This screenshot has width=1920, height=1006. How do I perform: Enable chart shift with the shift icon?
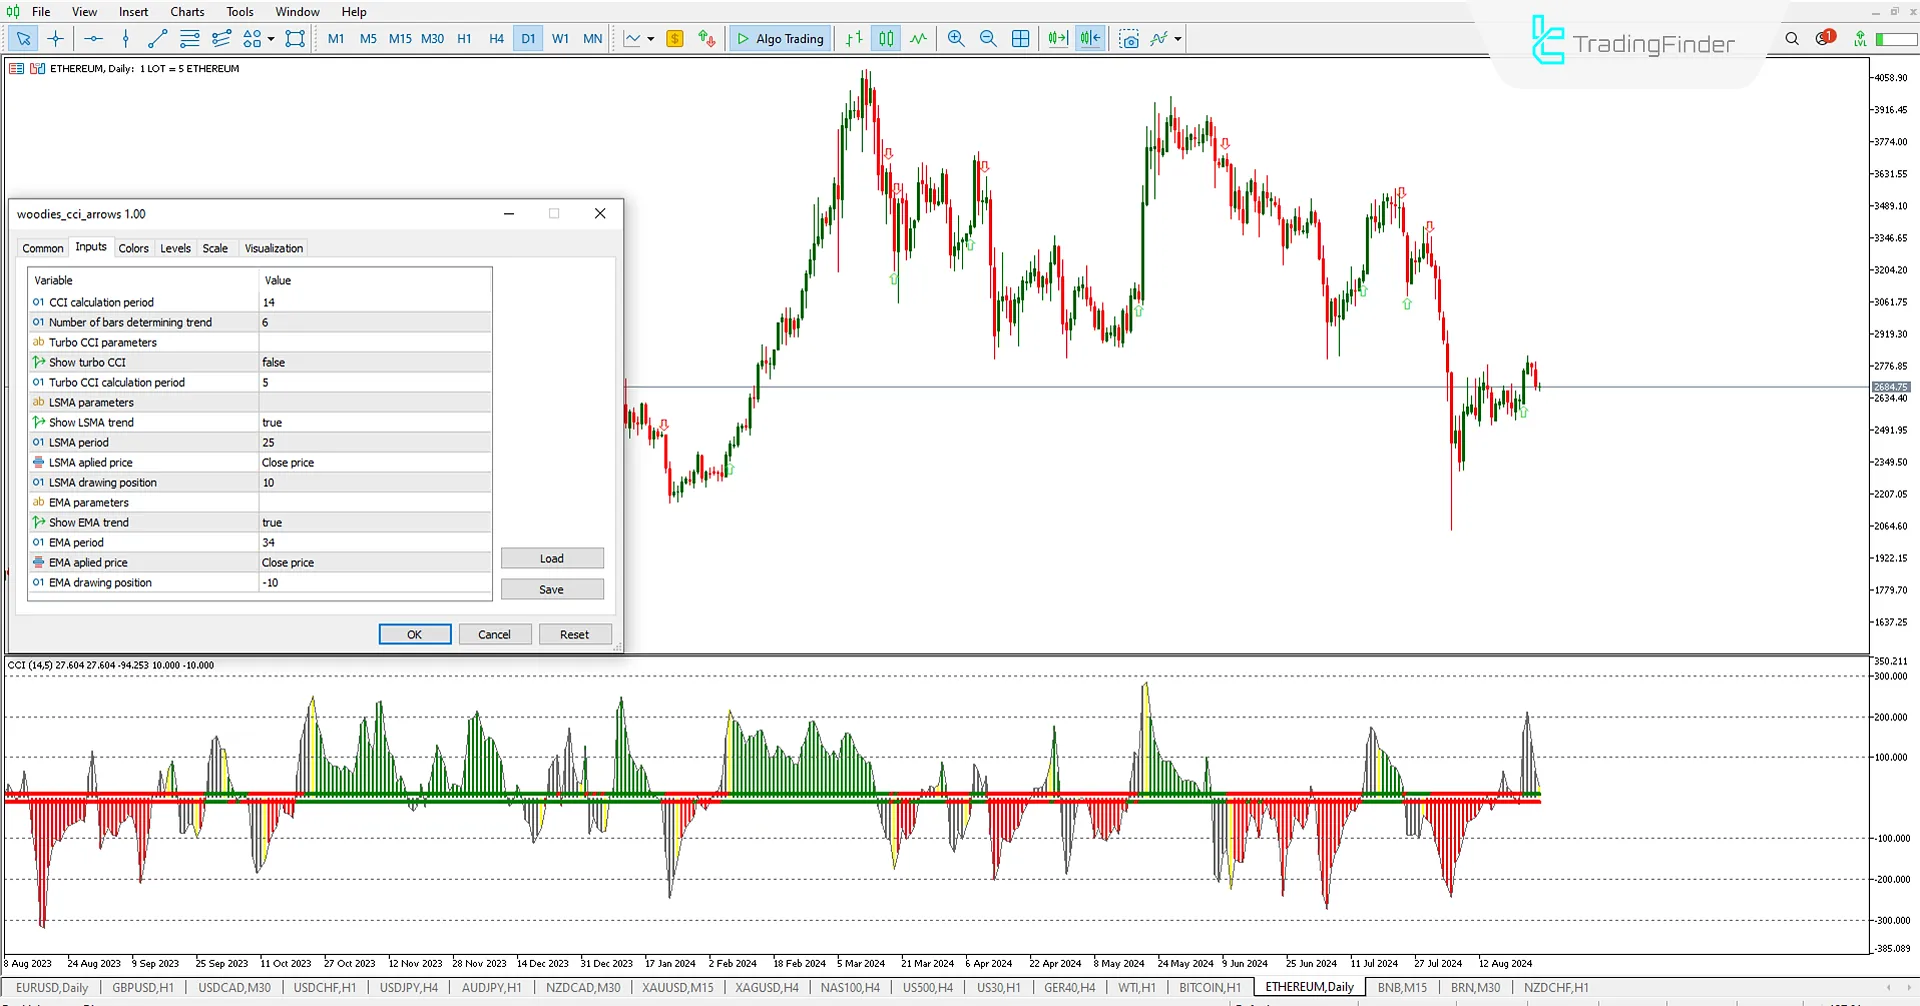click(x=1090, y=38)
